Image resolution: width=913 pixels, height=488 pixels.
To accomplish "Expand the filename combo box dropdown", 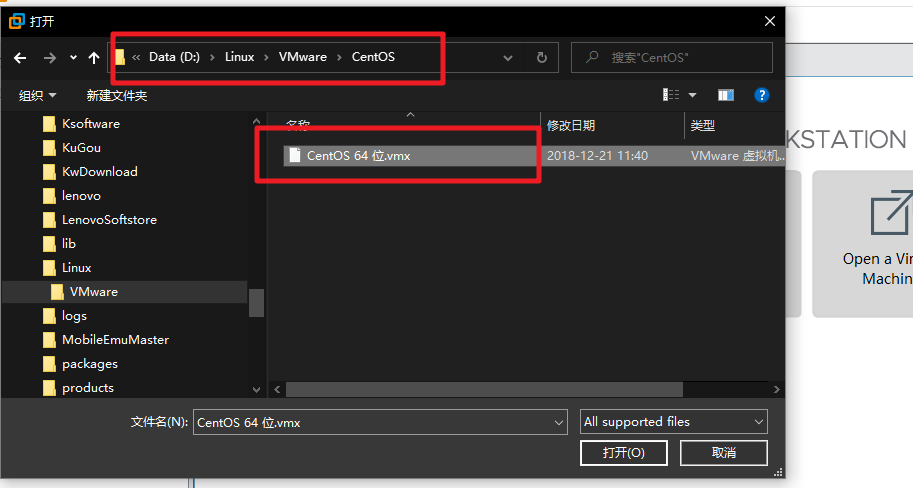I will [559, 422].
